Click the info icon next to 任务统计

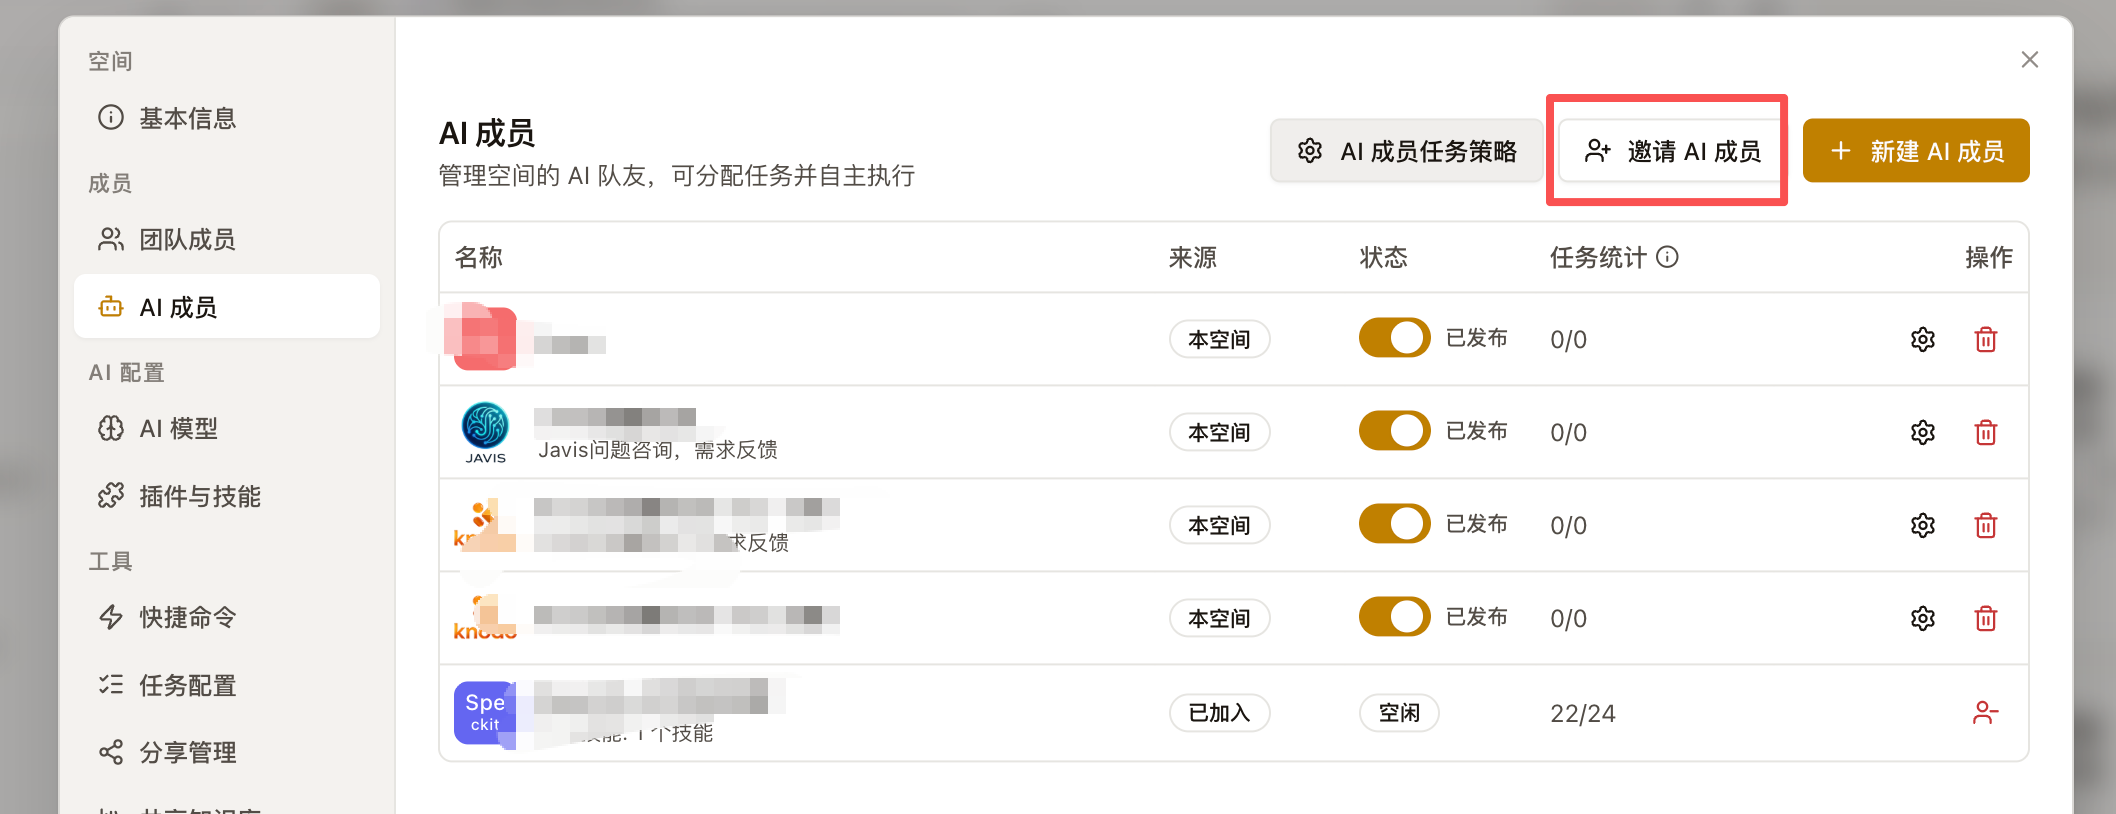pos(1667,257)
